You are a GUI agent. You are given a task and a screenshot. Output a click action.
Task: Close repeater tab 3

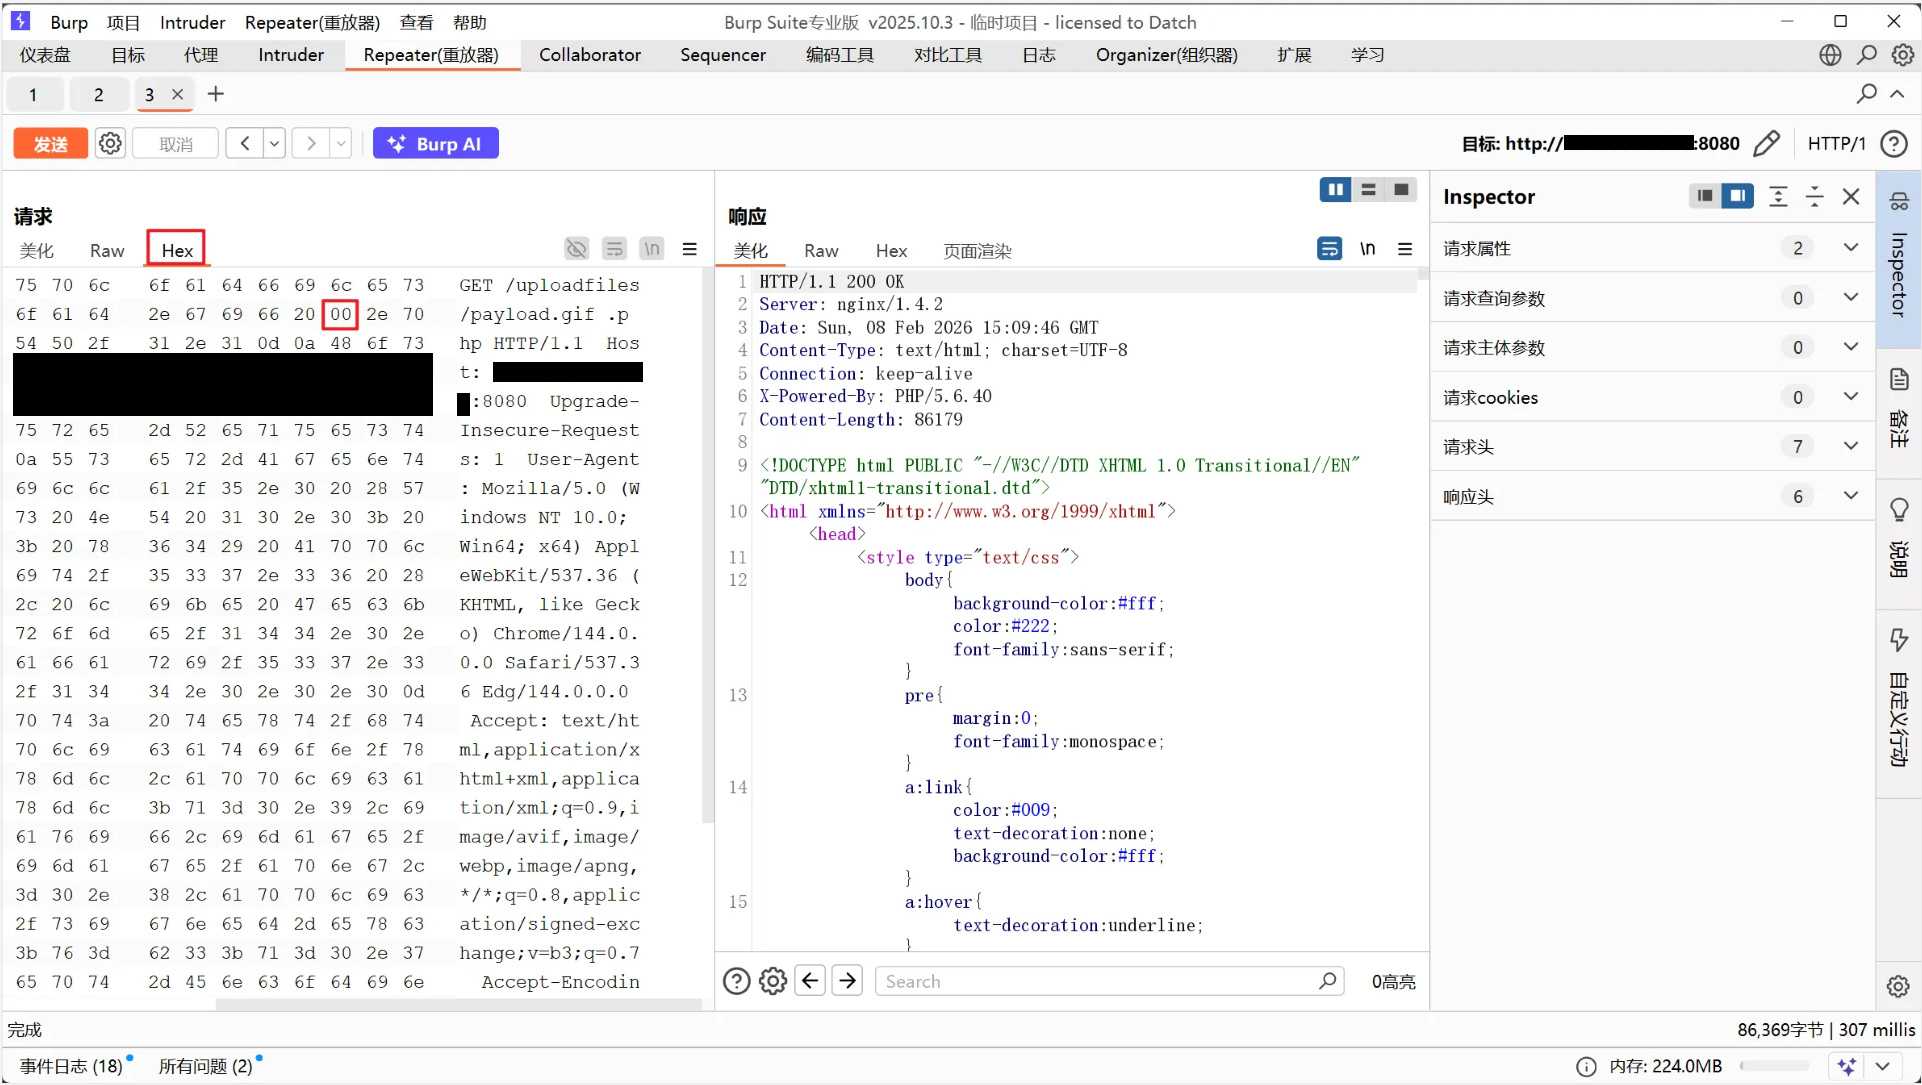[x=177, y=94]
